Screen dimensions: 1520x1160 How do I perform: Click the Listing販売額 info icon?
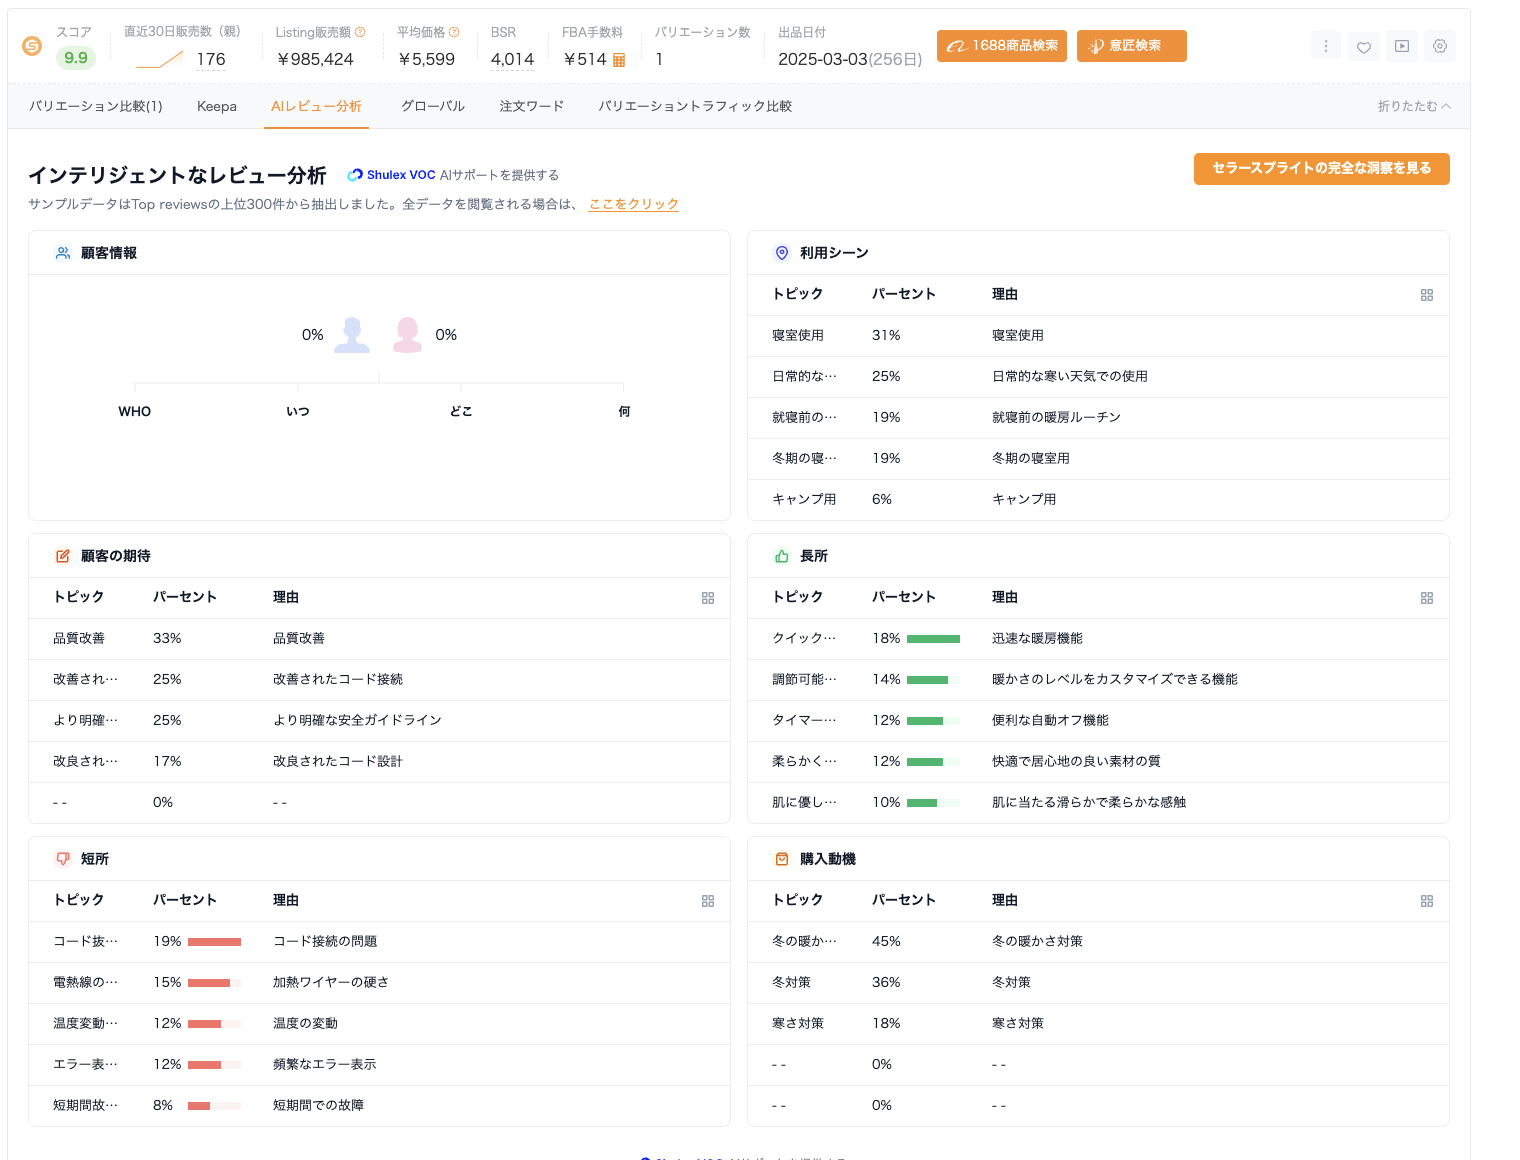pyautogui.click(x=360, y=31)
